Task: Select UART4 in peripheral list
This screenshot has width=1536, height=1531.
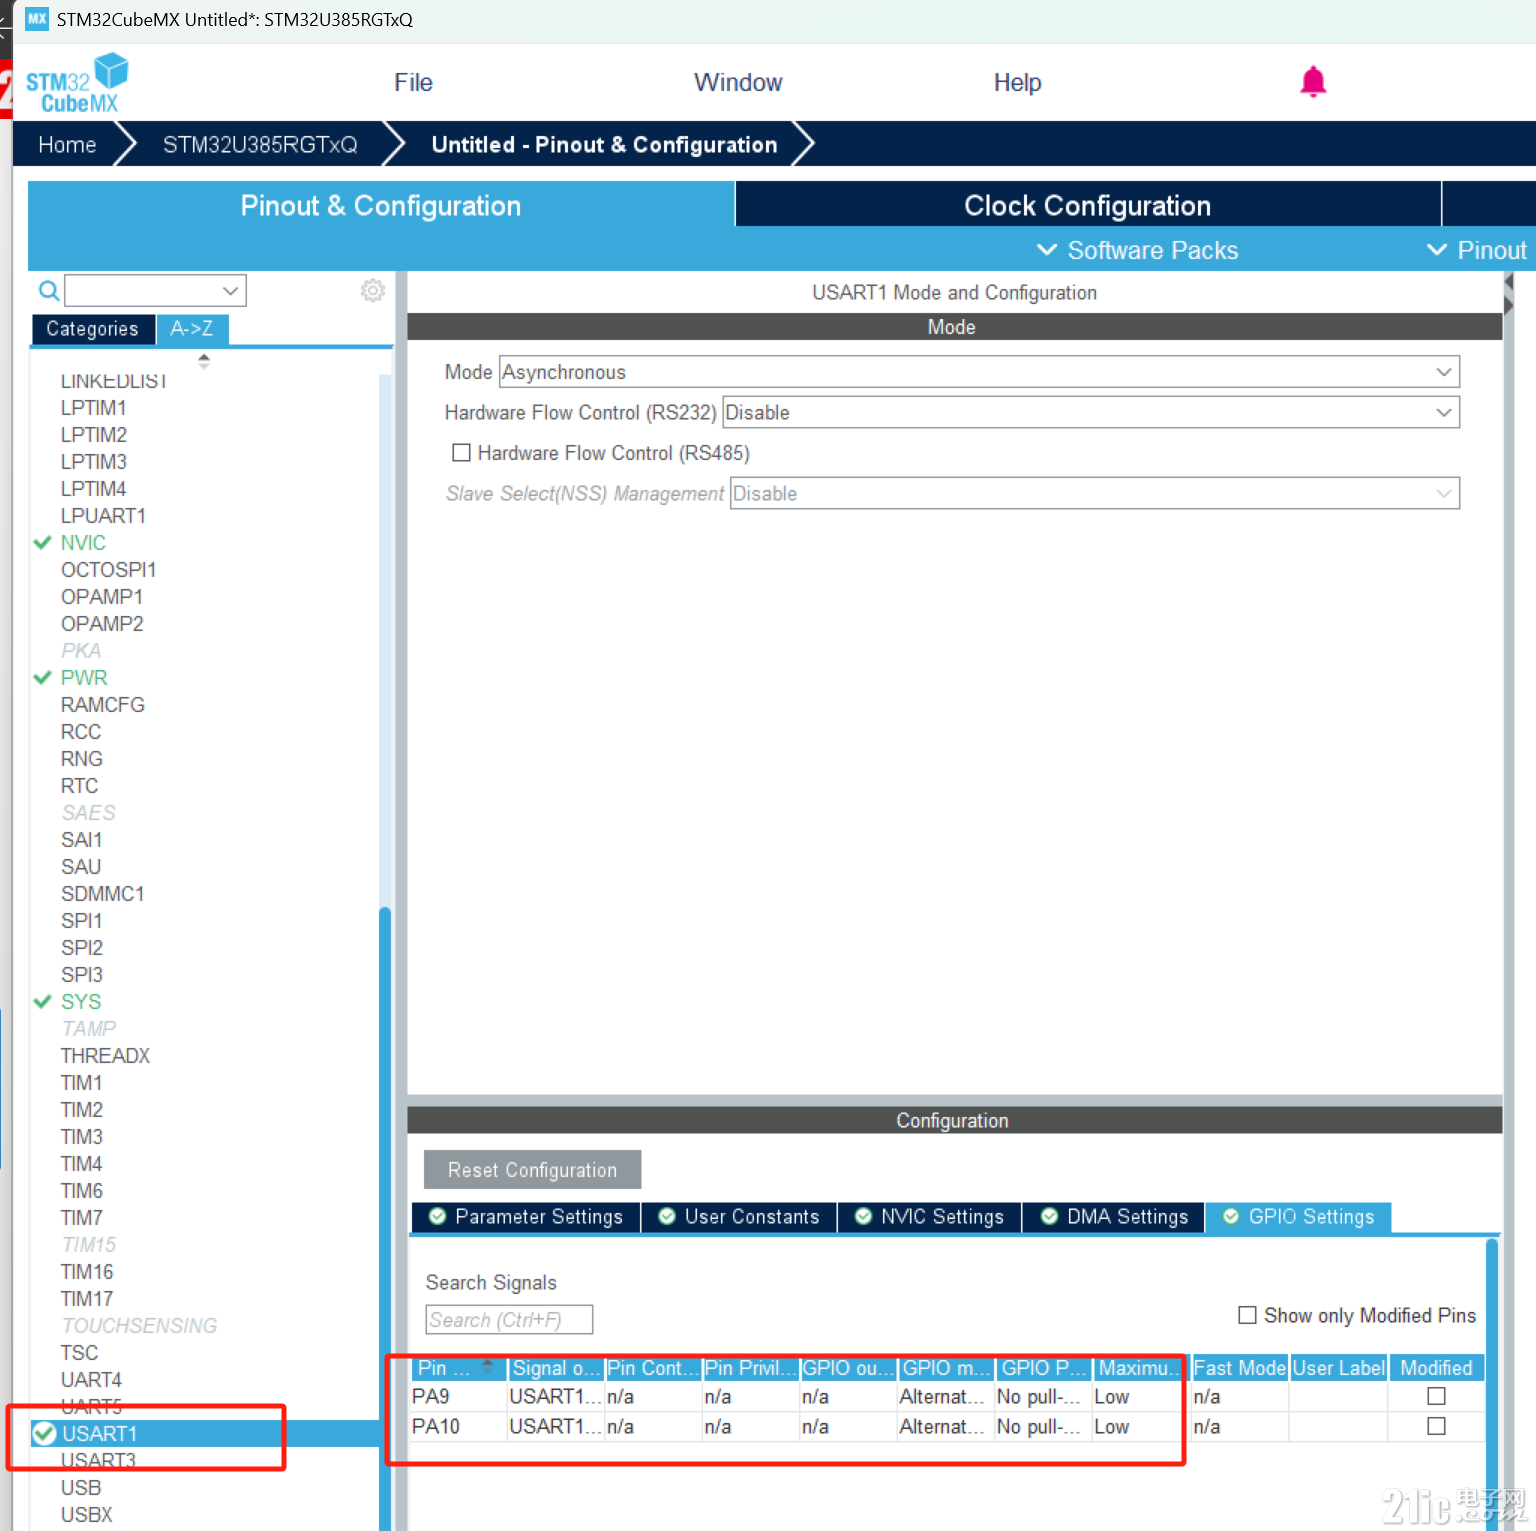Action: pyautogui.click(x=91, y=1380)
